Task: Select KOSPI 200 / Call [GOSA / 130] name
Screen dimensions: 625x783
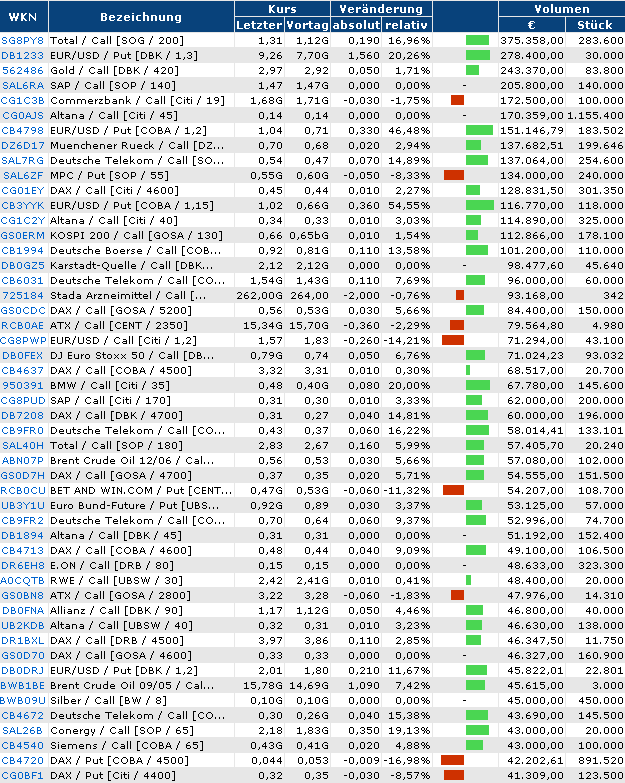Action: tap(136, 235)
